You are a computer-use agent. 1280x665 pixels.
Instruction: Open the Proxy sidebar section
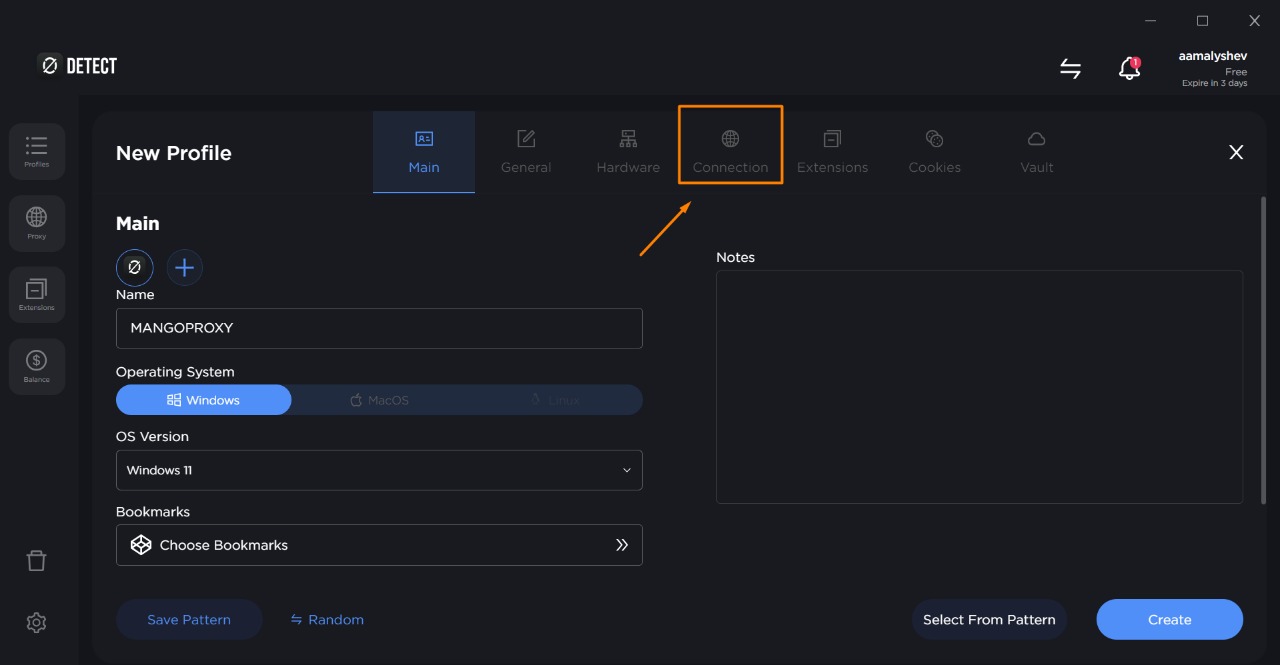coord(37,224)
